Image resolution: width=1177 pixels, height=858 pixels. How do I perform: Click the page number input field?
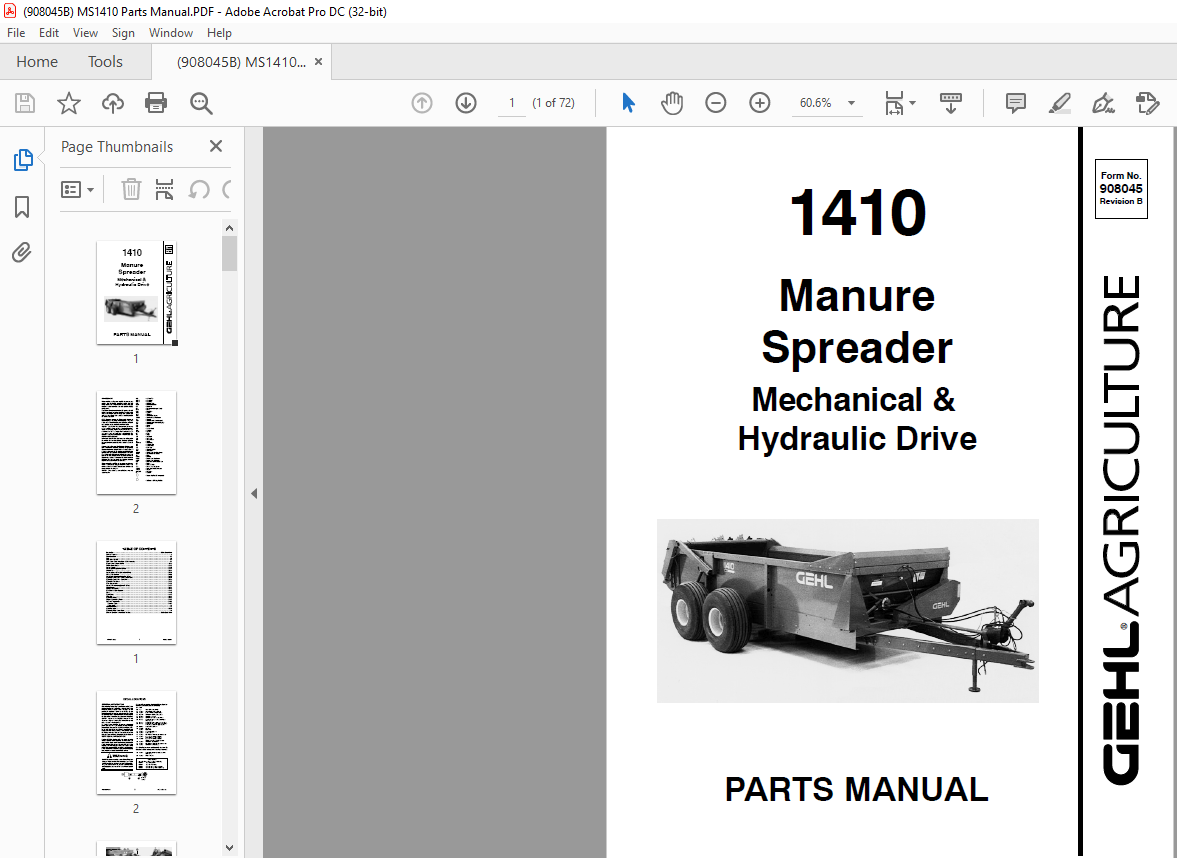click(x=512, y=103)
